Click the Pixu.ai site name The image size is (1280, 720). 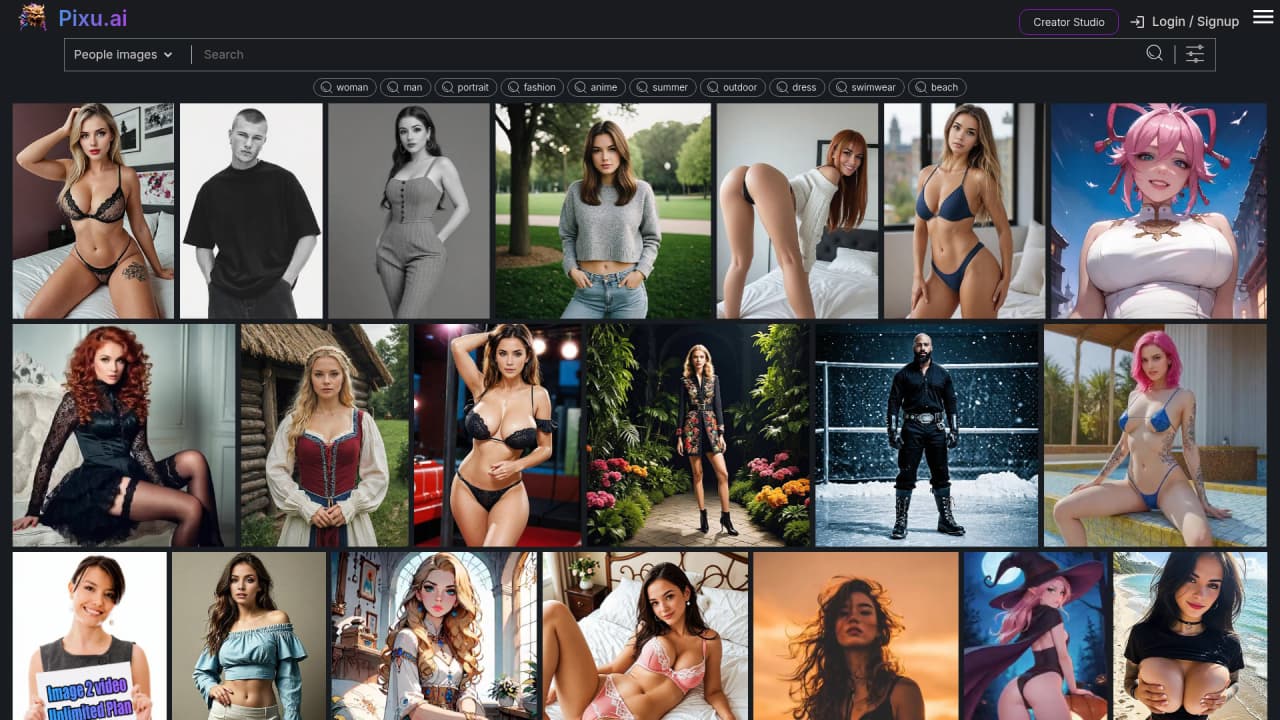[92, 18]
